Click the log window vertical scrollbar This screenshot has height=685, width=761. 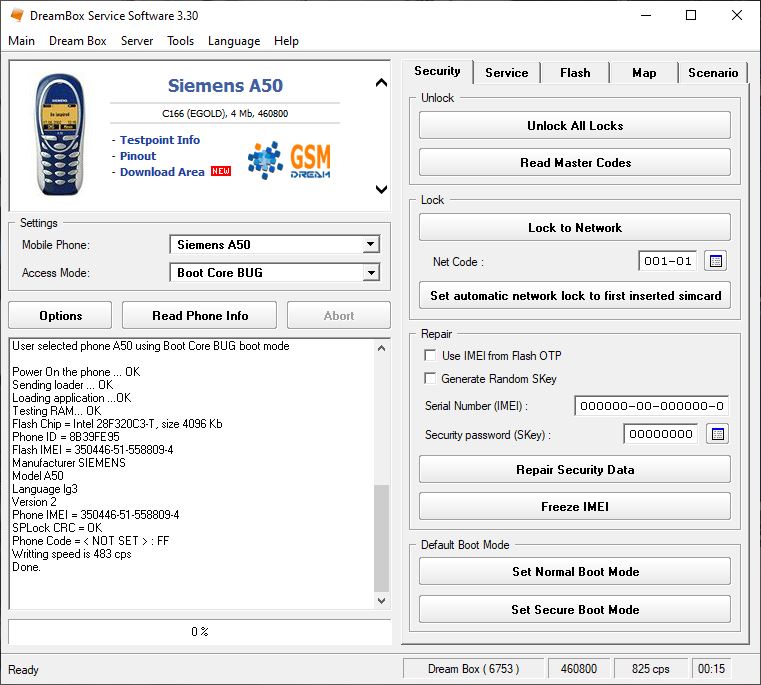(x=381, y=537)
